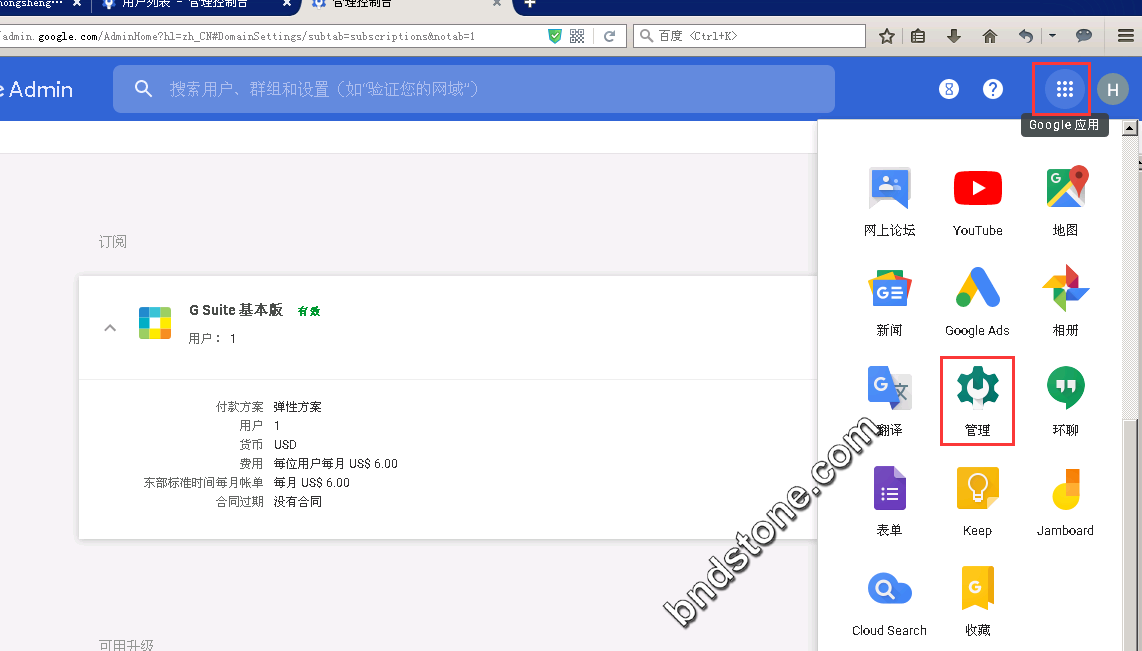Open 地图 (Maps) app
The height and width of the screenshot is (651, 1142).
click(1066, 201)
